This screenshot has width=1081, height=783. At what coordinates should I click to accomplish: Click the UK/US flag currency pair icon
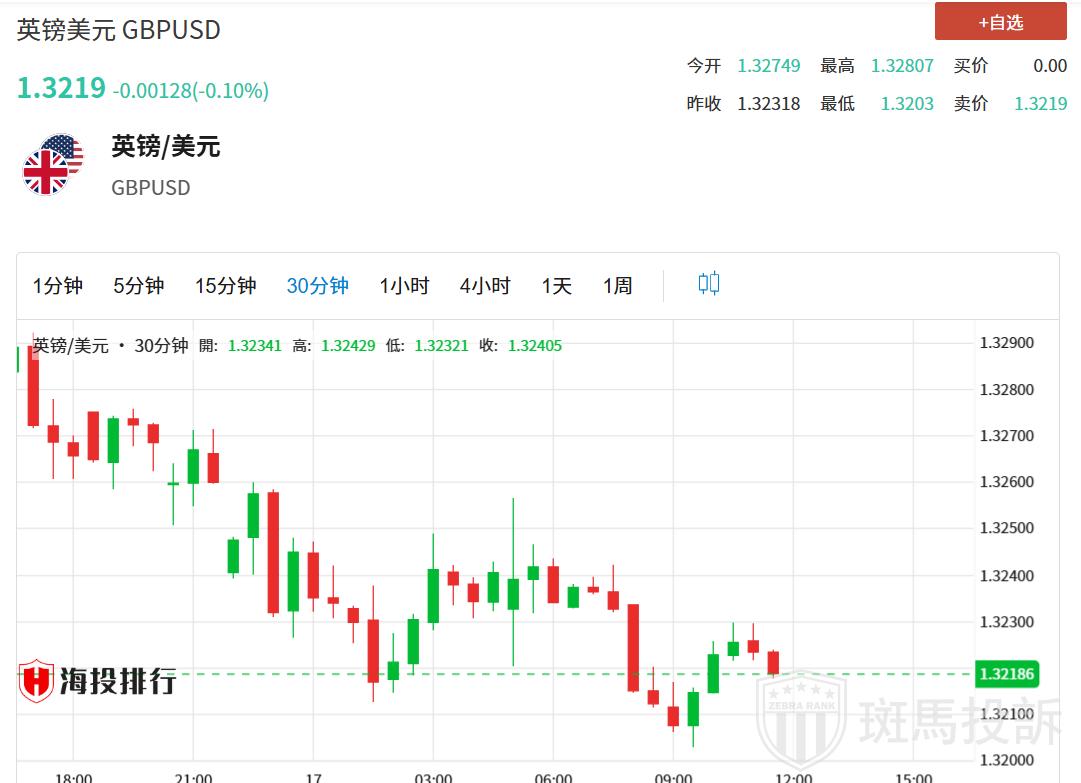(52, 164)
